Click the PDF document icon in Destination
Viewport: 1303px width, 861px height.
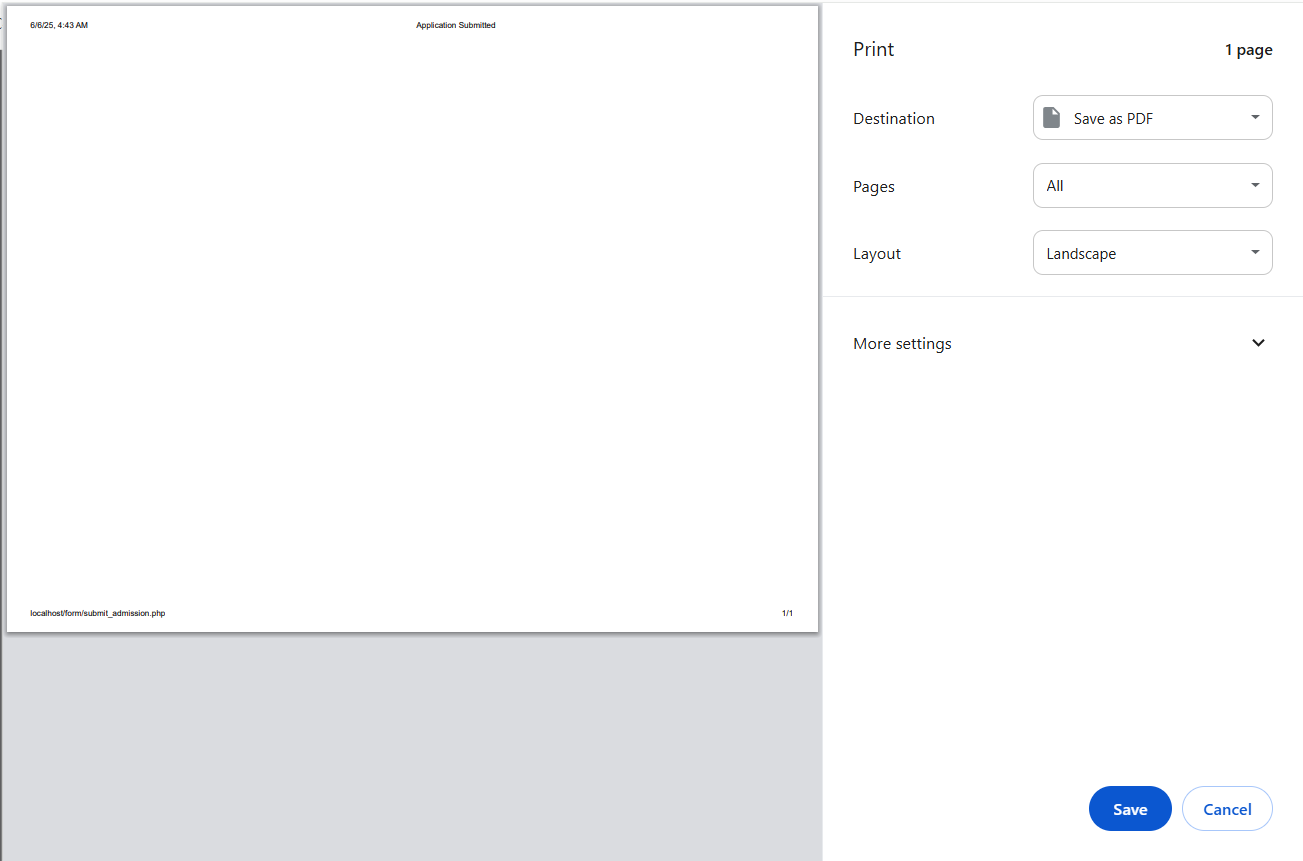[x=1051, y=118]
